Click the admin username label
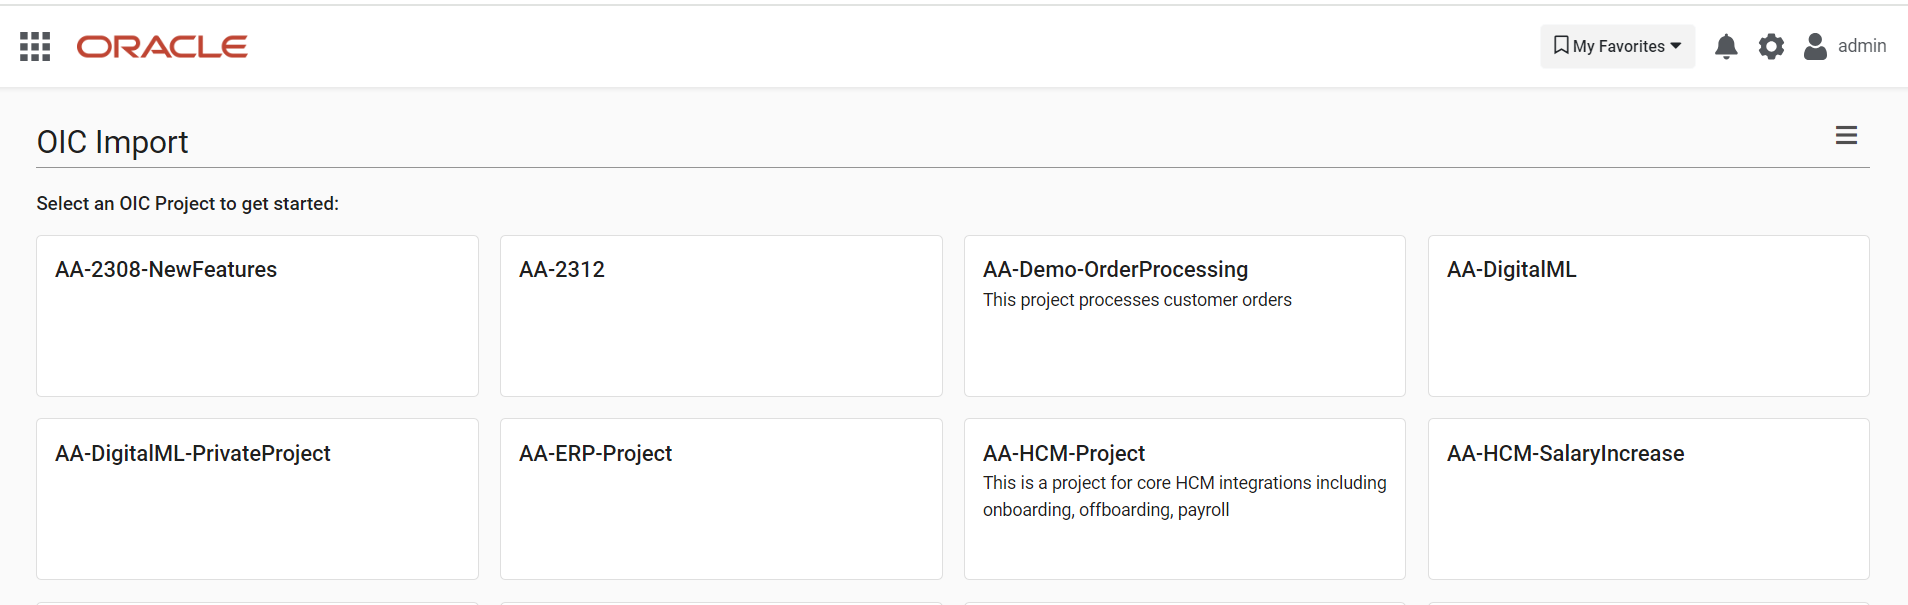 (x=1862, y=46)
